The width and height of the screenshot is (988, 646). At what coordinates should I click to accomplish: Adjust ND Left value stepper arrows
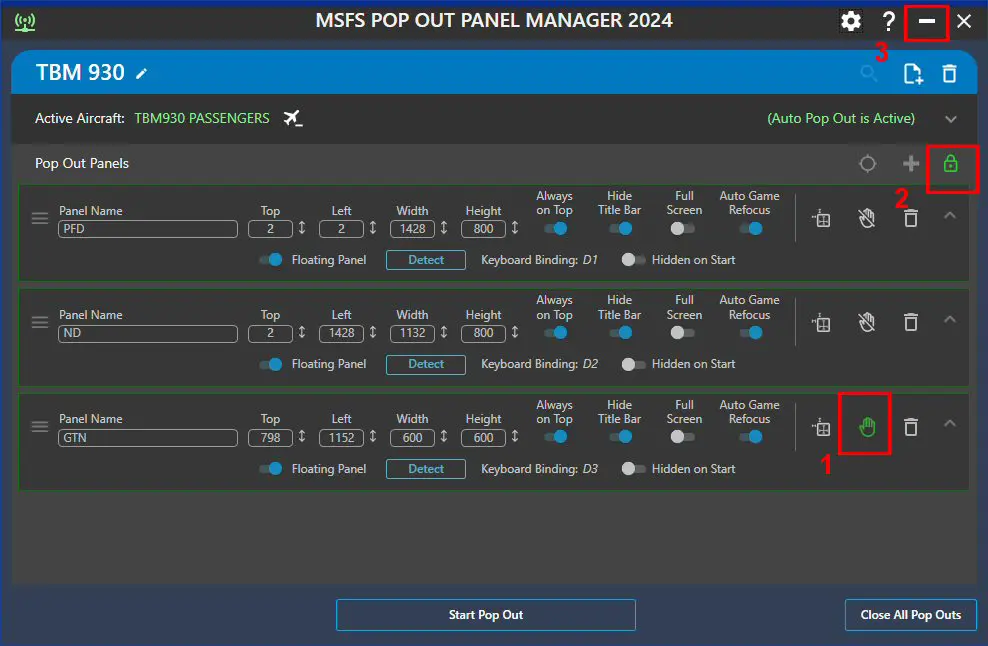[373, 332]
